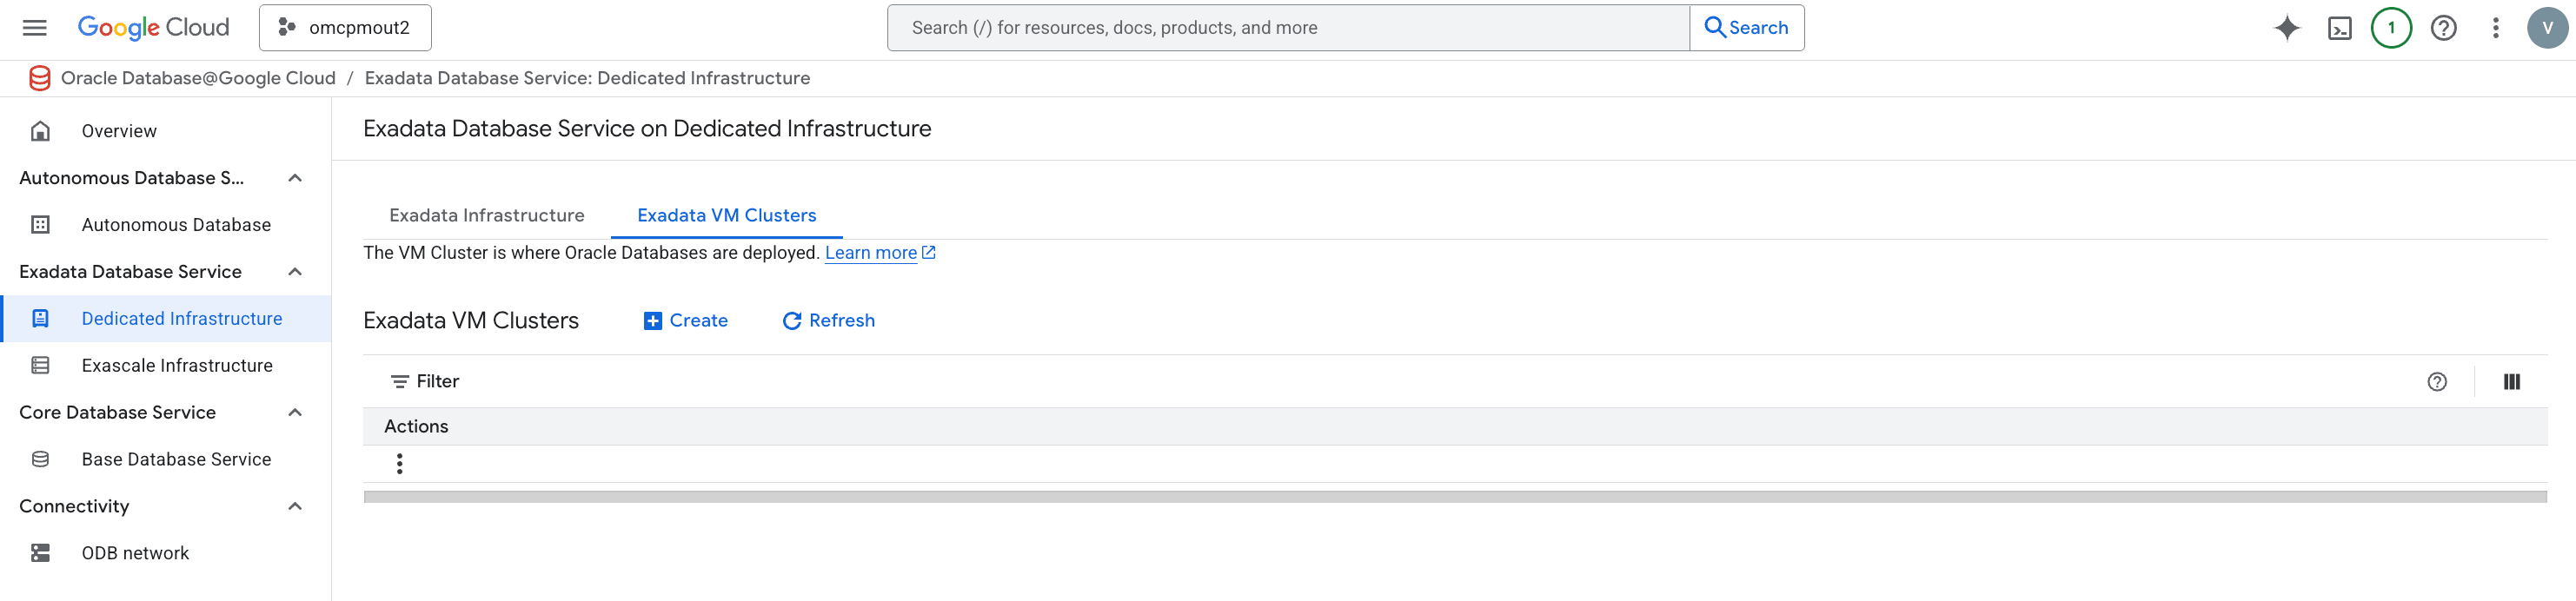Image resolution: width=2576 pixels, height=601 pixels.
Task: Collapse the Connectivity section chevron
Action: pyautogui.click(x=293, y=506)
